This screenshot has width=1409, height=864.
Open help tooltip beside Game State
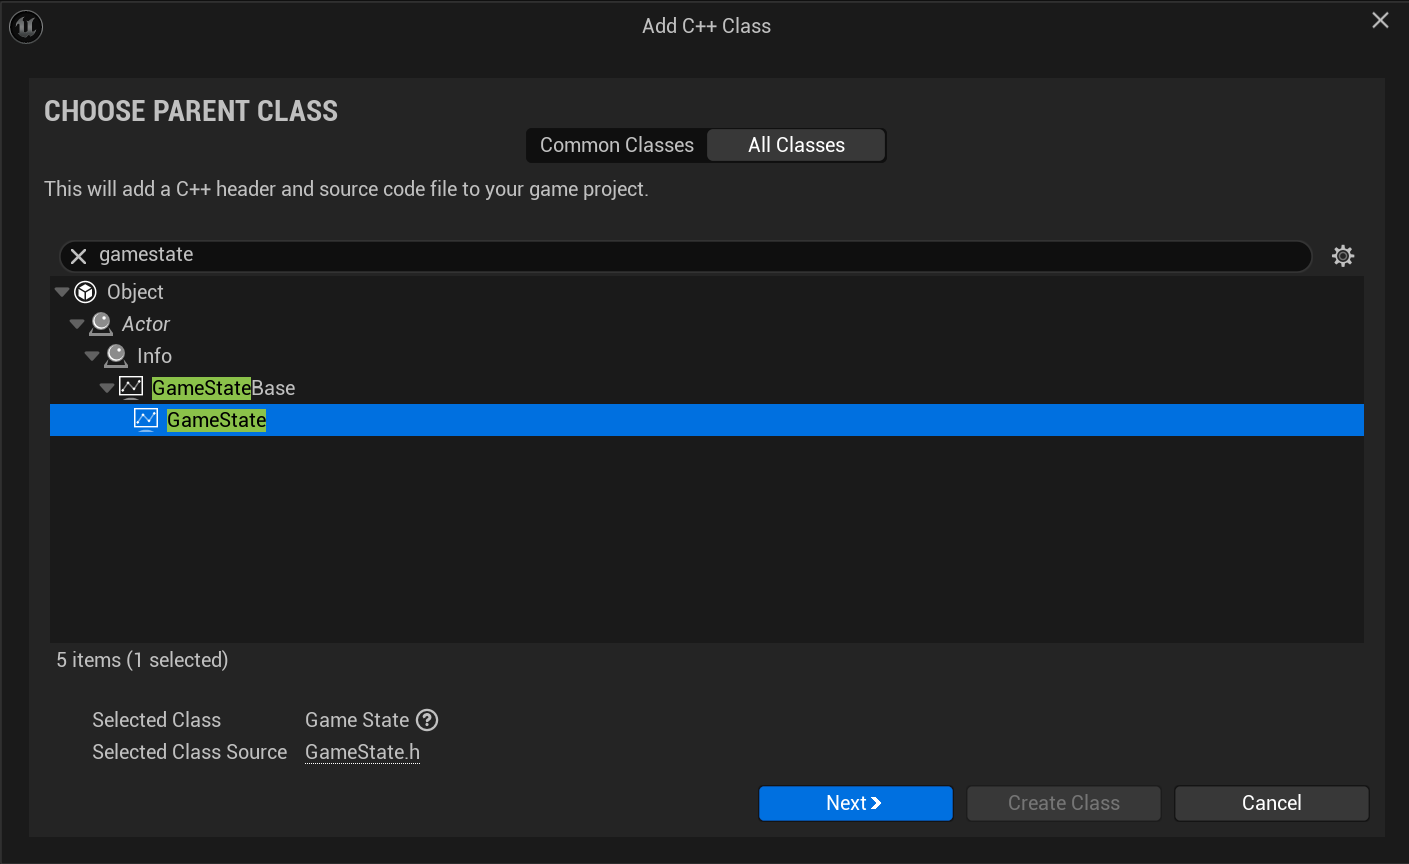point(427,720)
